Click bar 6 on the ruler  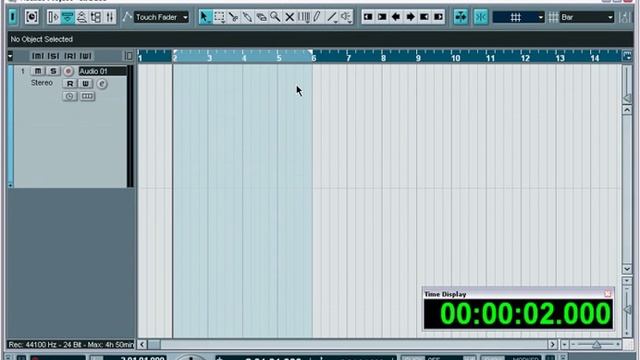point(313,58)
